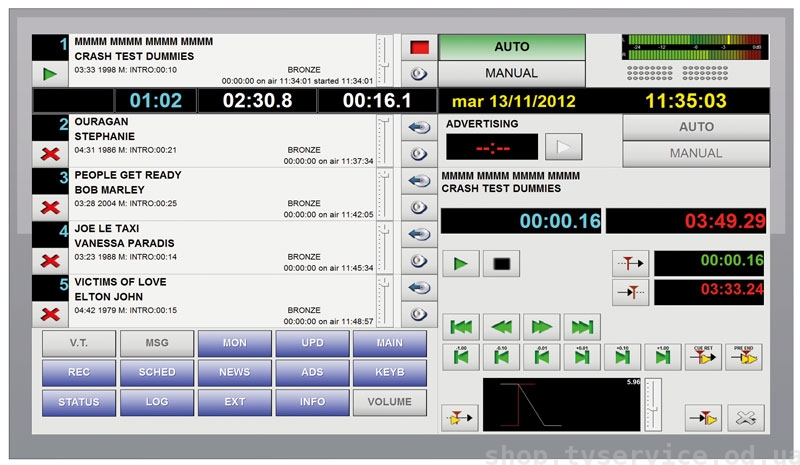800x465 pixels.
Task: Load Joe Le Taxi using its blue arrow icon
Action: point(418,234)
